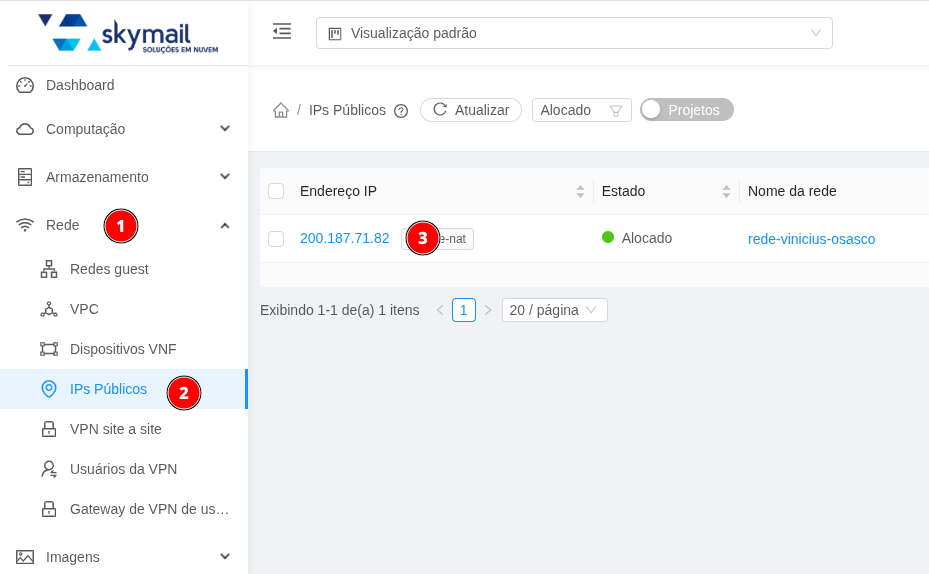Viewport: 929px width, 574px height.
Task: Open Dashboard from the sidebar
Action: pos(80,85)
